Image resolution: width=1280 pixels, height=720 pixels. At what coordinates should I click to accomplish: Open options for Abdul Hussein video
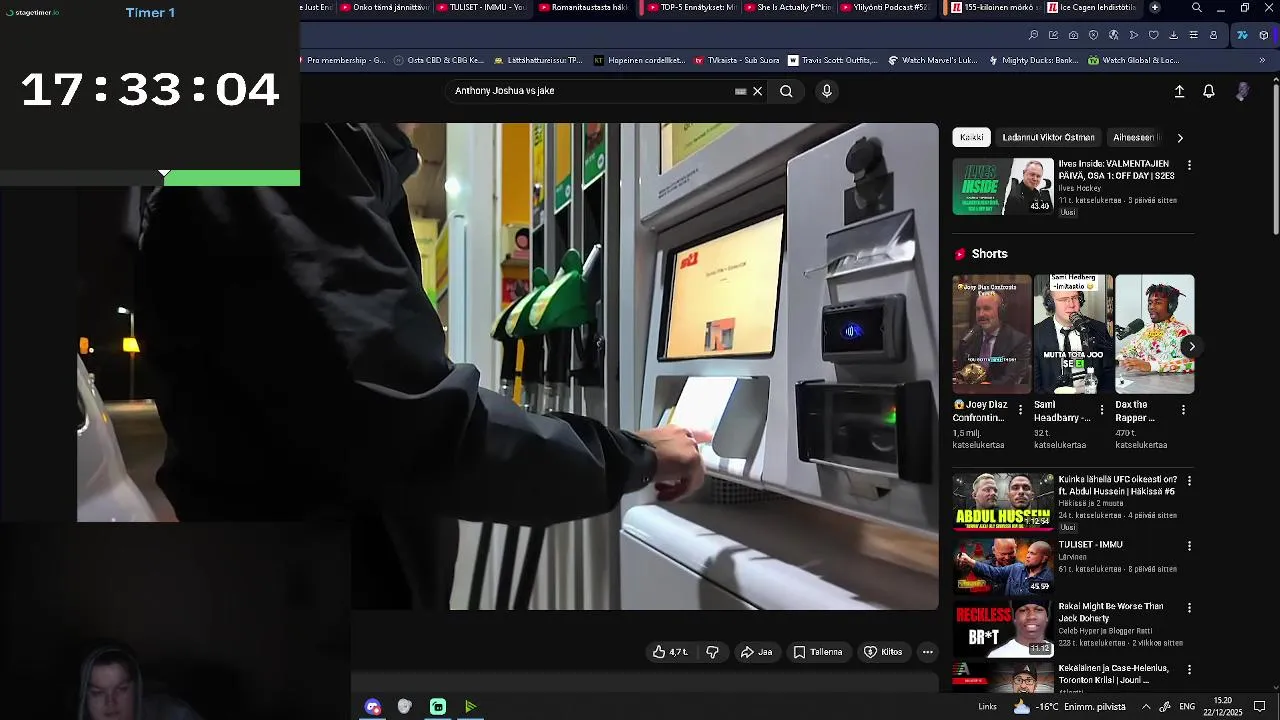[1189, 481]
